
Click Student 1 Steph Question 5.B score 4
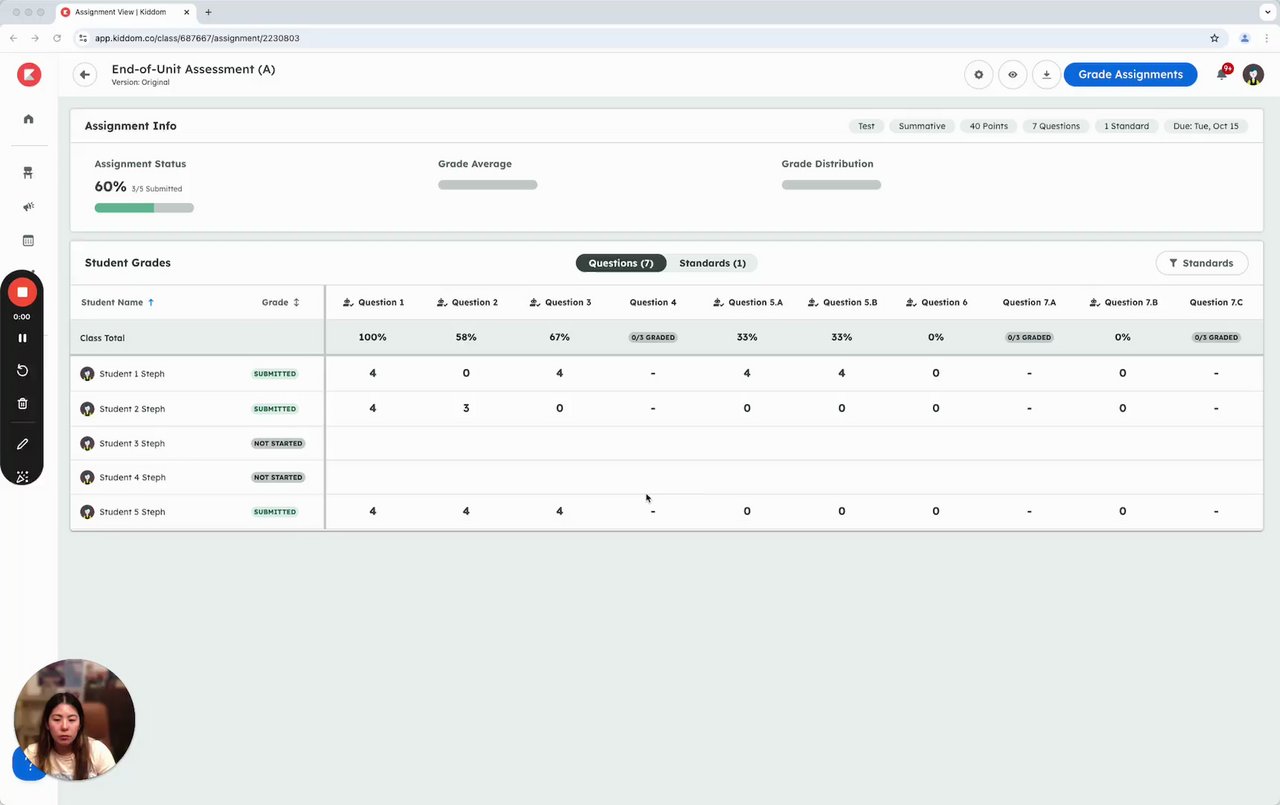(842, 373)
